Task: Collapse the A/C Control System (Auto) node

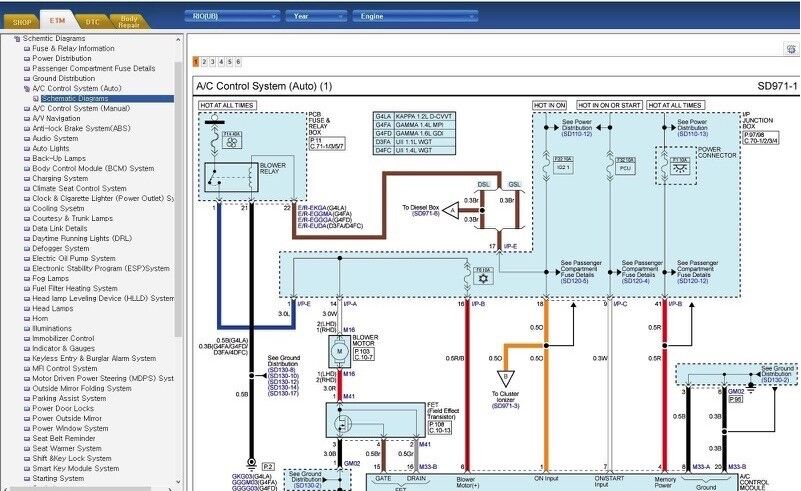Action: click(x=27, y=88)
